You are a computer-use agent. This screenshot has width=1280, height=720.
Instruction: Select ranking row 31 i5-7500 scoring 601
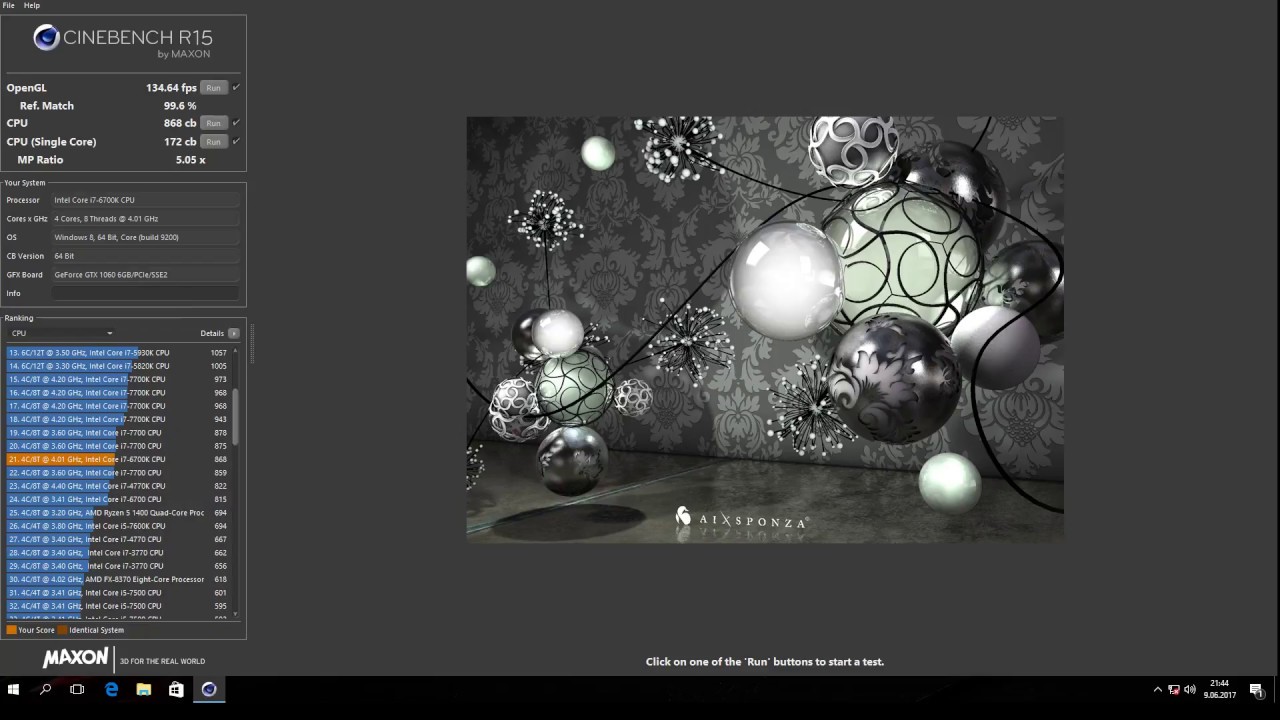click(118, 593)
